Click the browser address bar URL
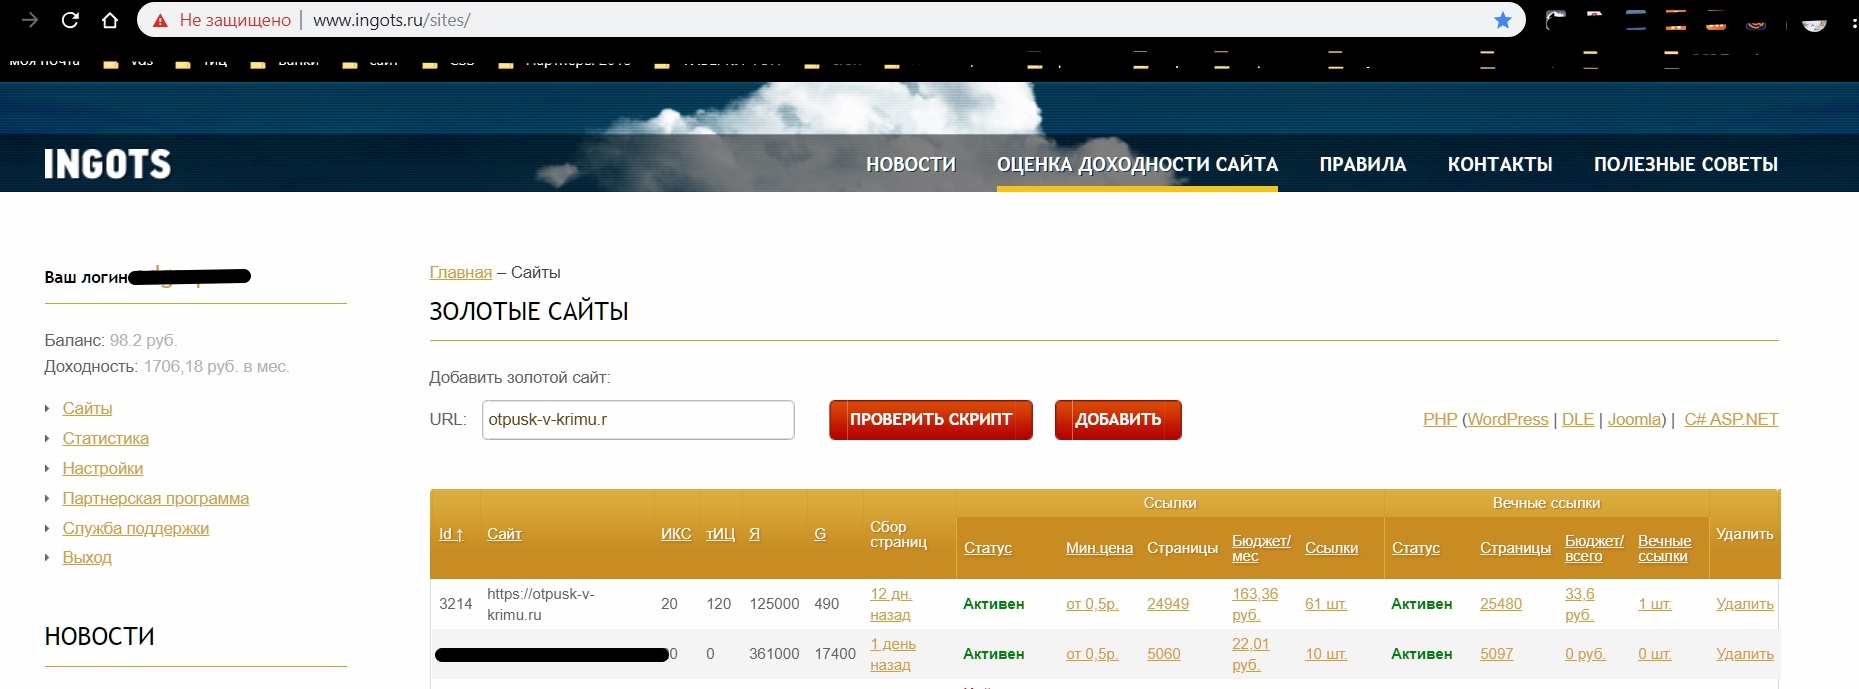The height and width of the screenshot is (689, 1859). pos(392,20)
